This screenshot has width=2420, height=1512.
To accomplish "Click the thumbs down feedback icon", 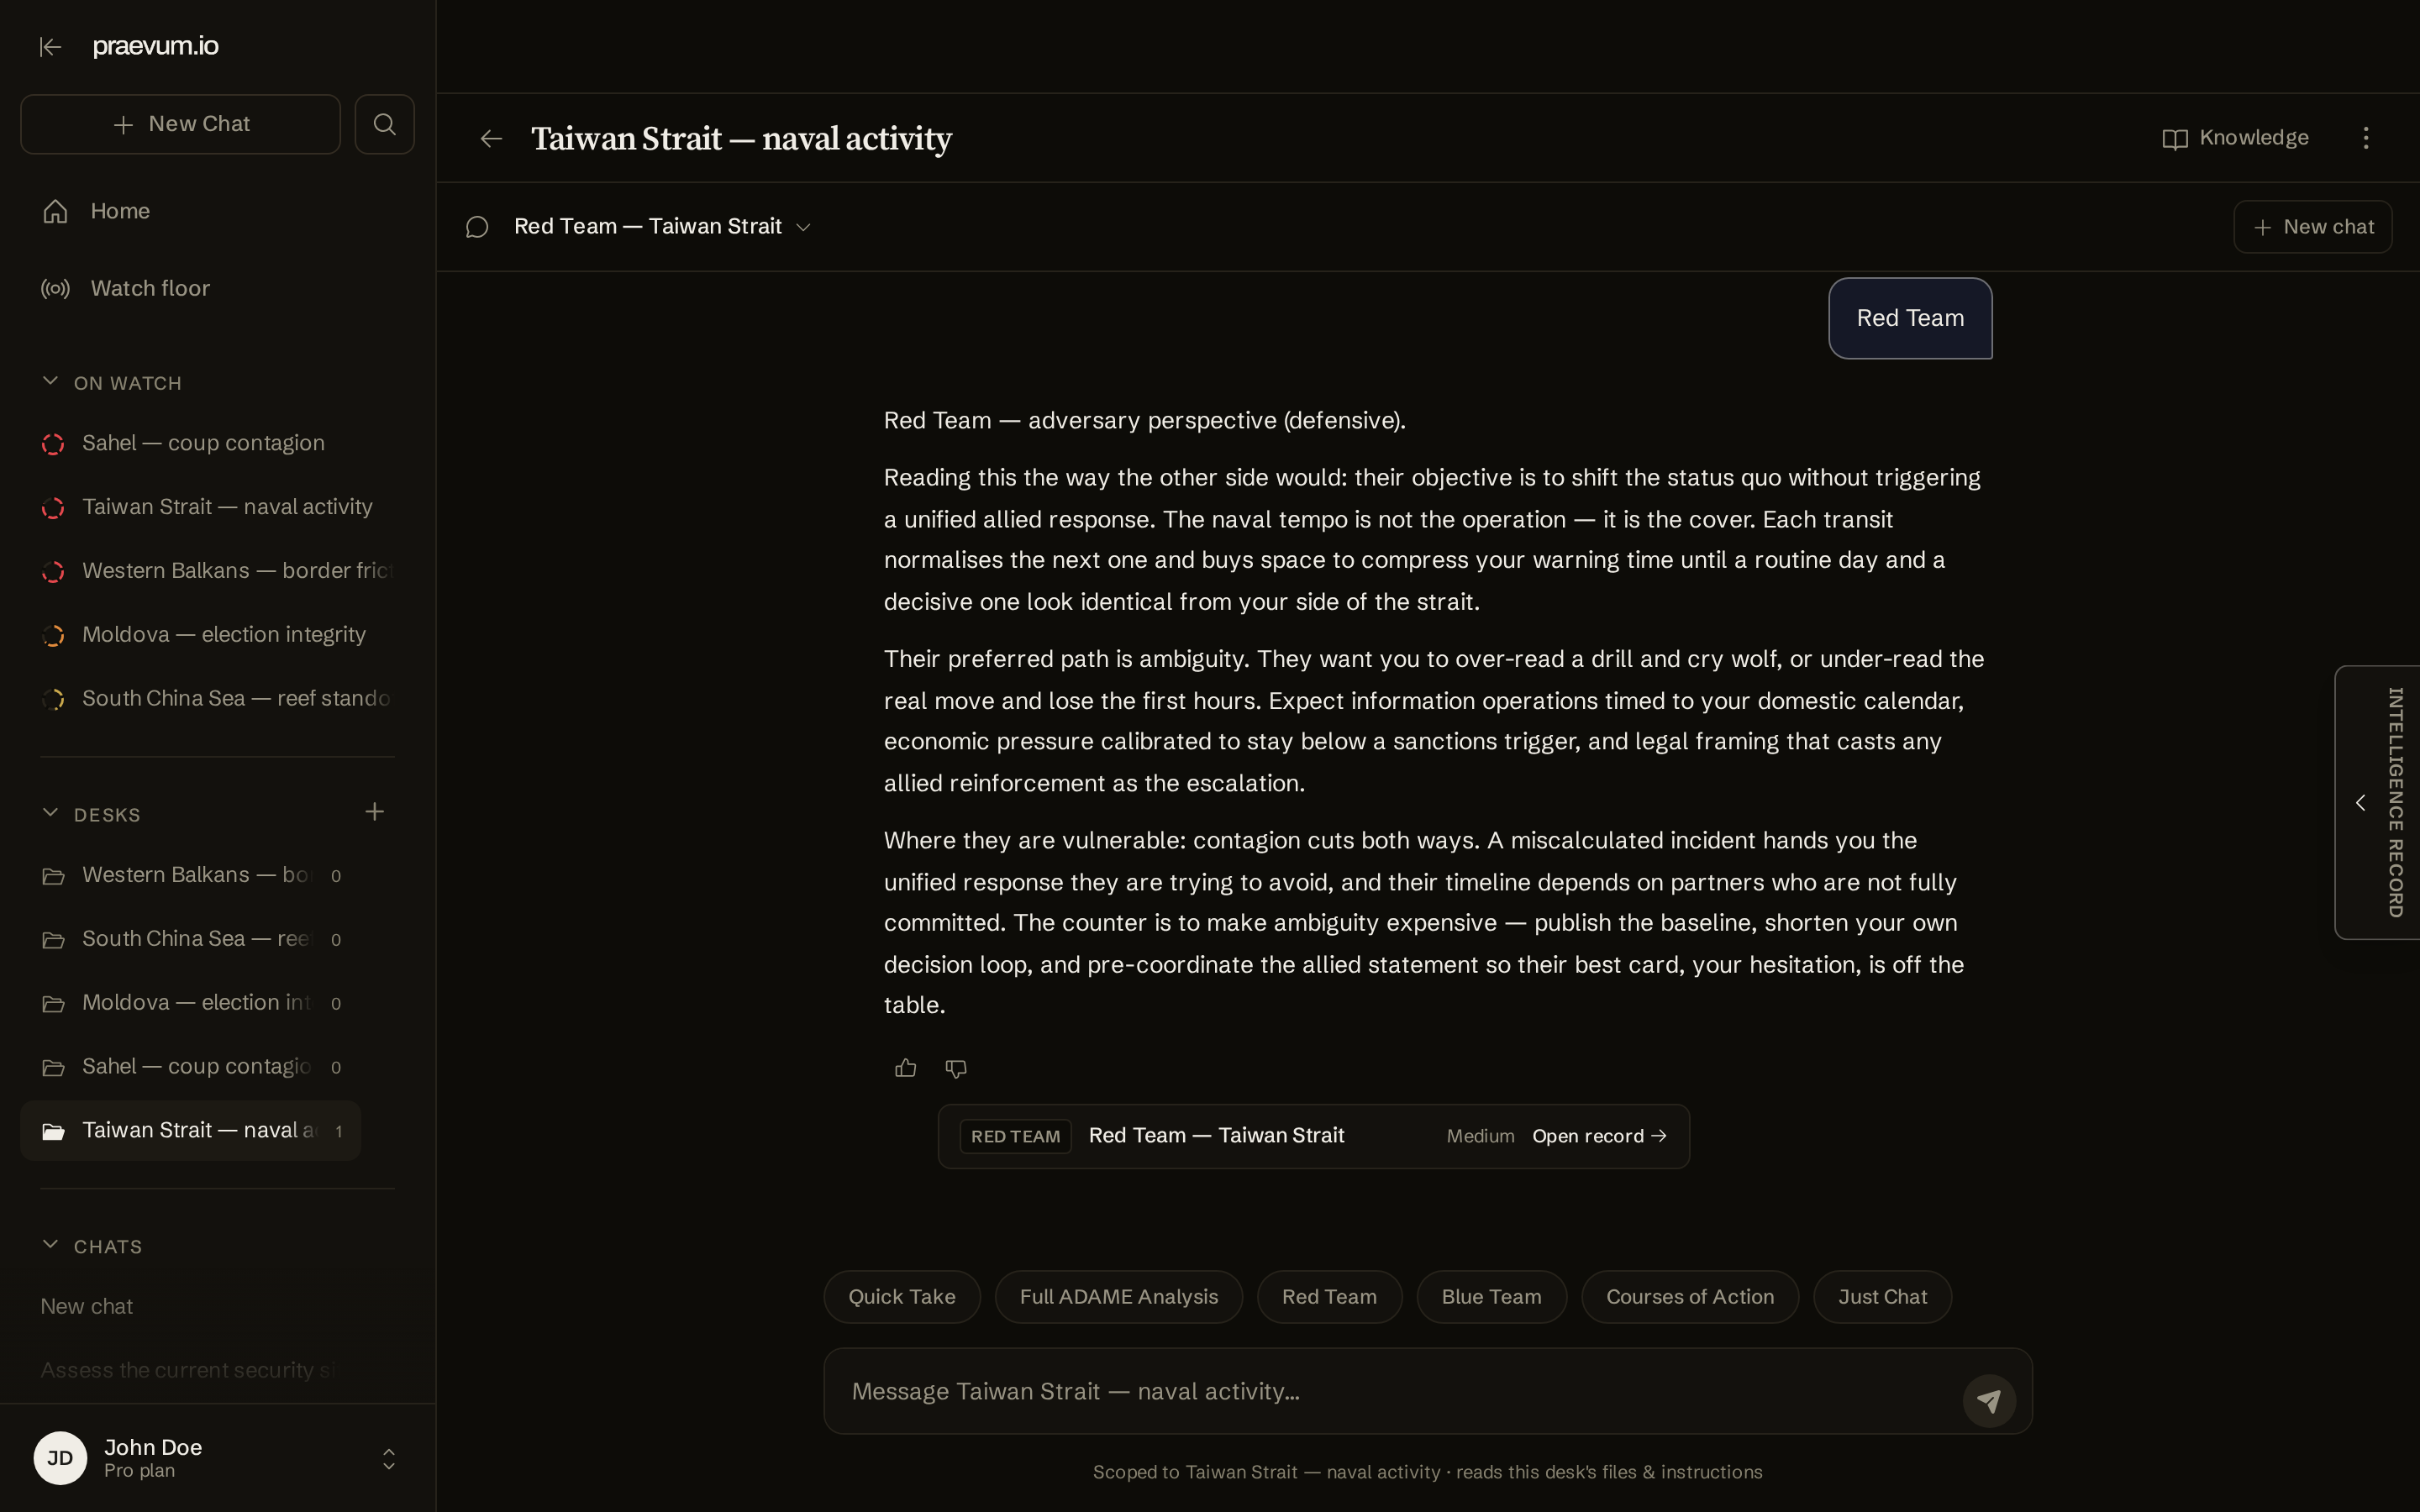I will [956, 1068].
